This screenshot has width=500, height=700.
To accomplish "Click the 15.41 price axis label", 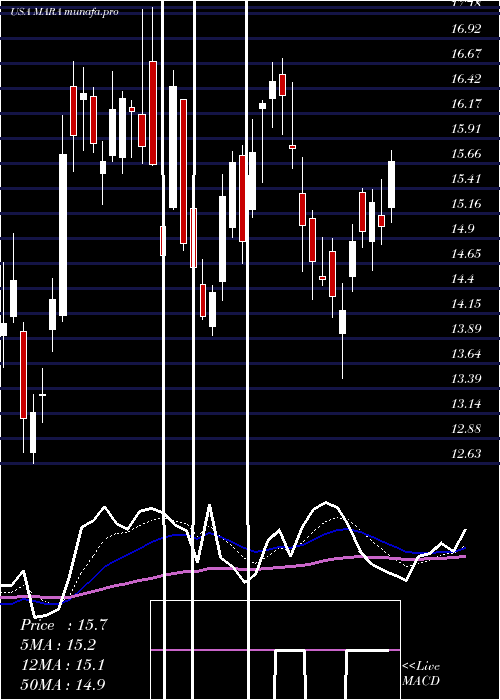I will tap(466, 179).
